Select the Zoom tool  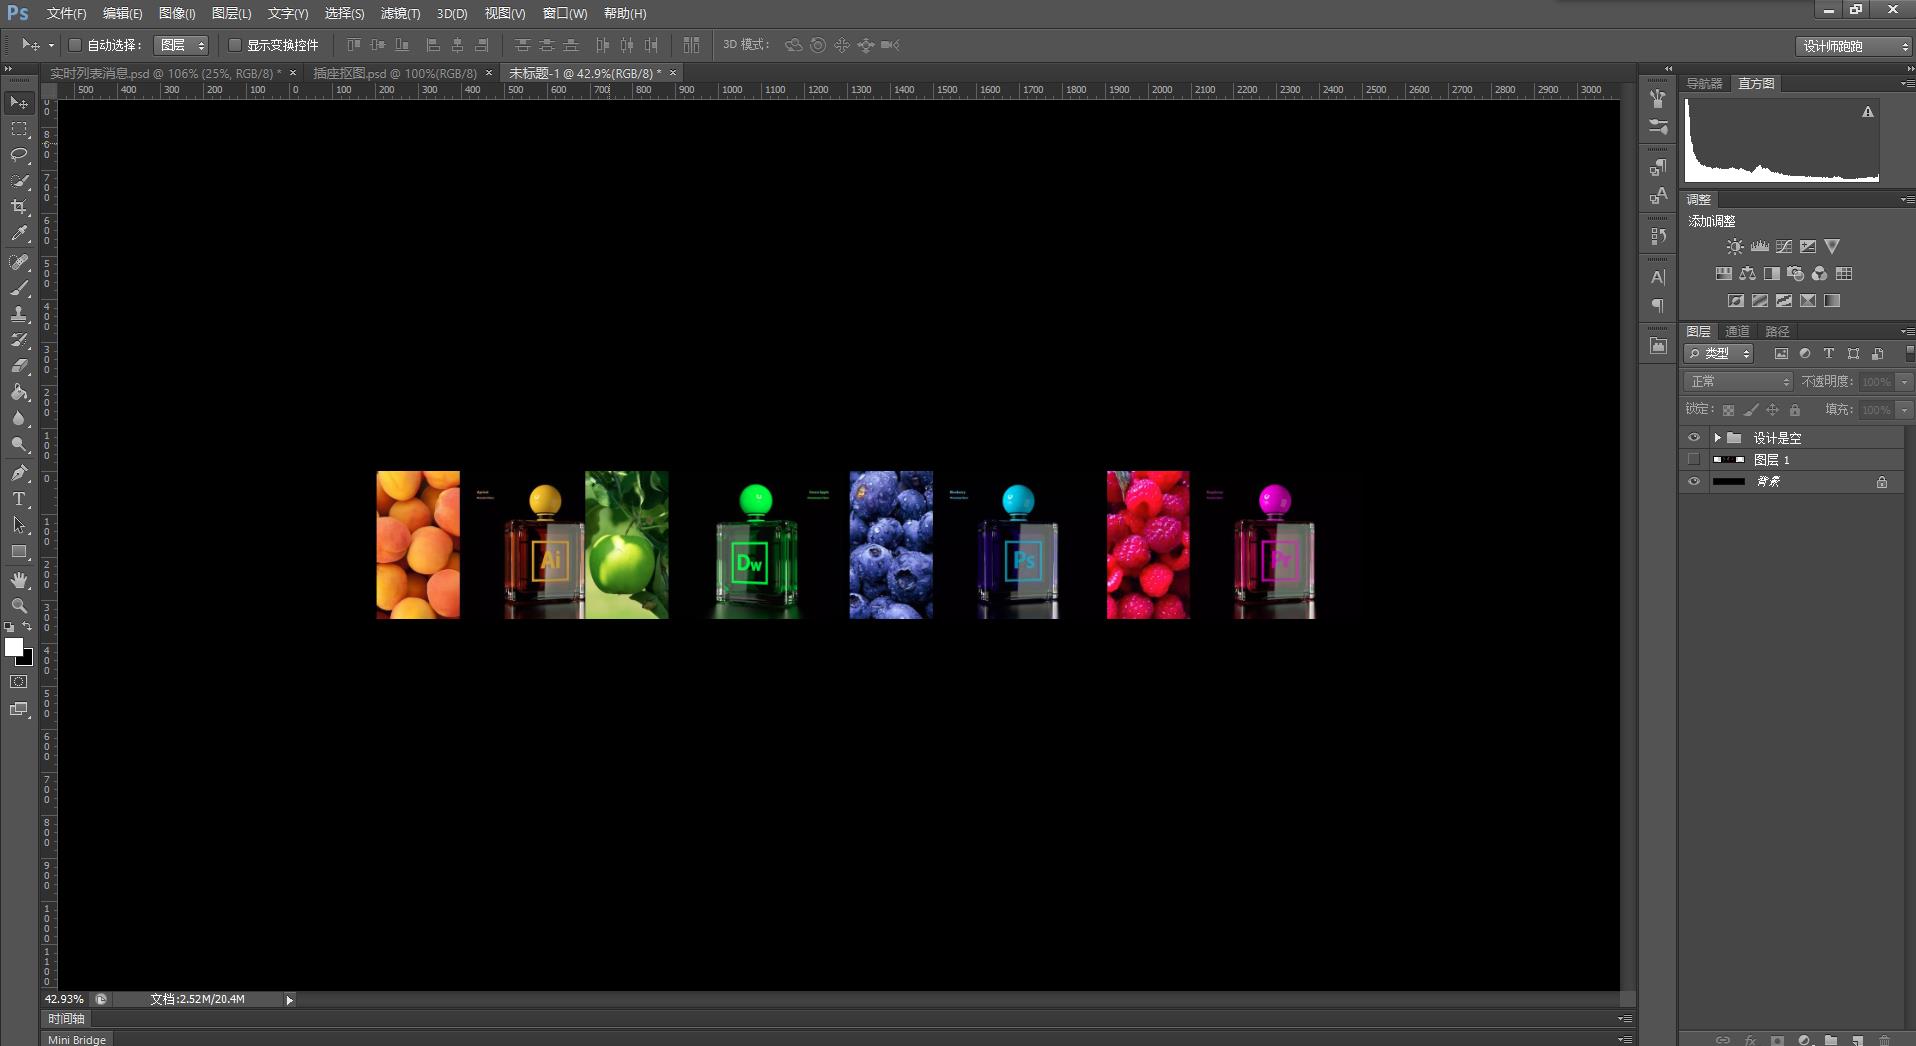[x=19, y=606]
